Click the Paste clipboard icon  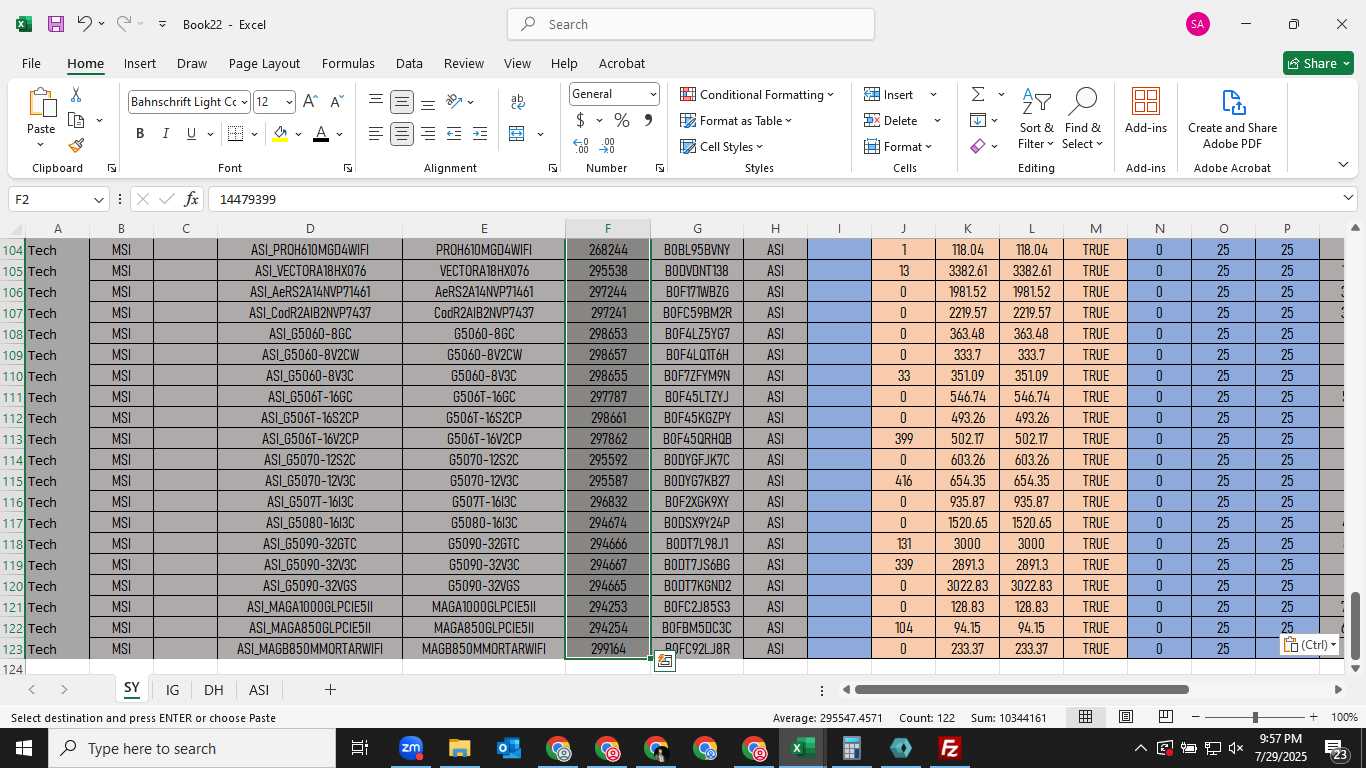pyautogui.click(x=41, y=103)
